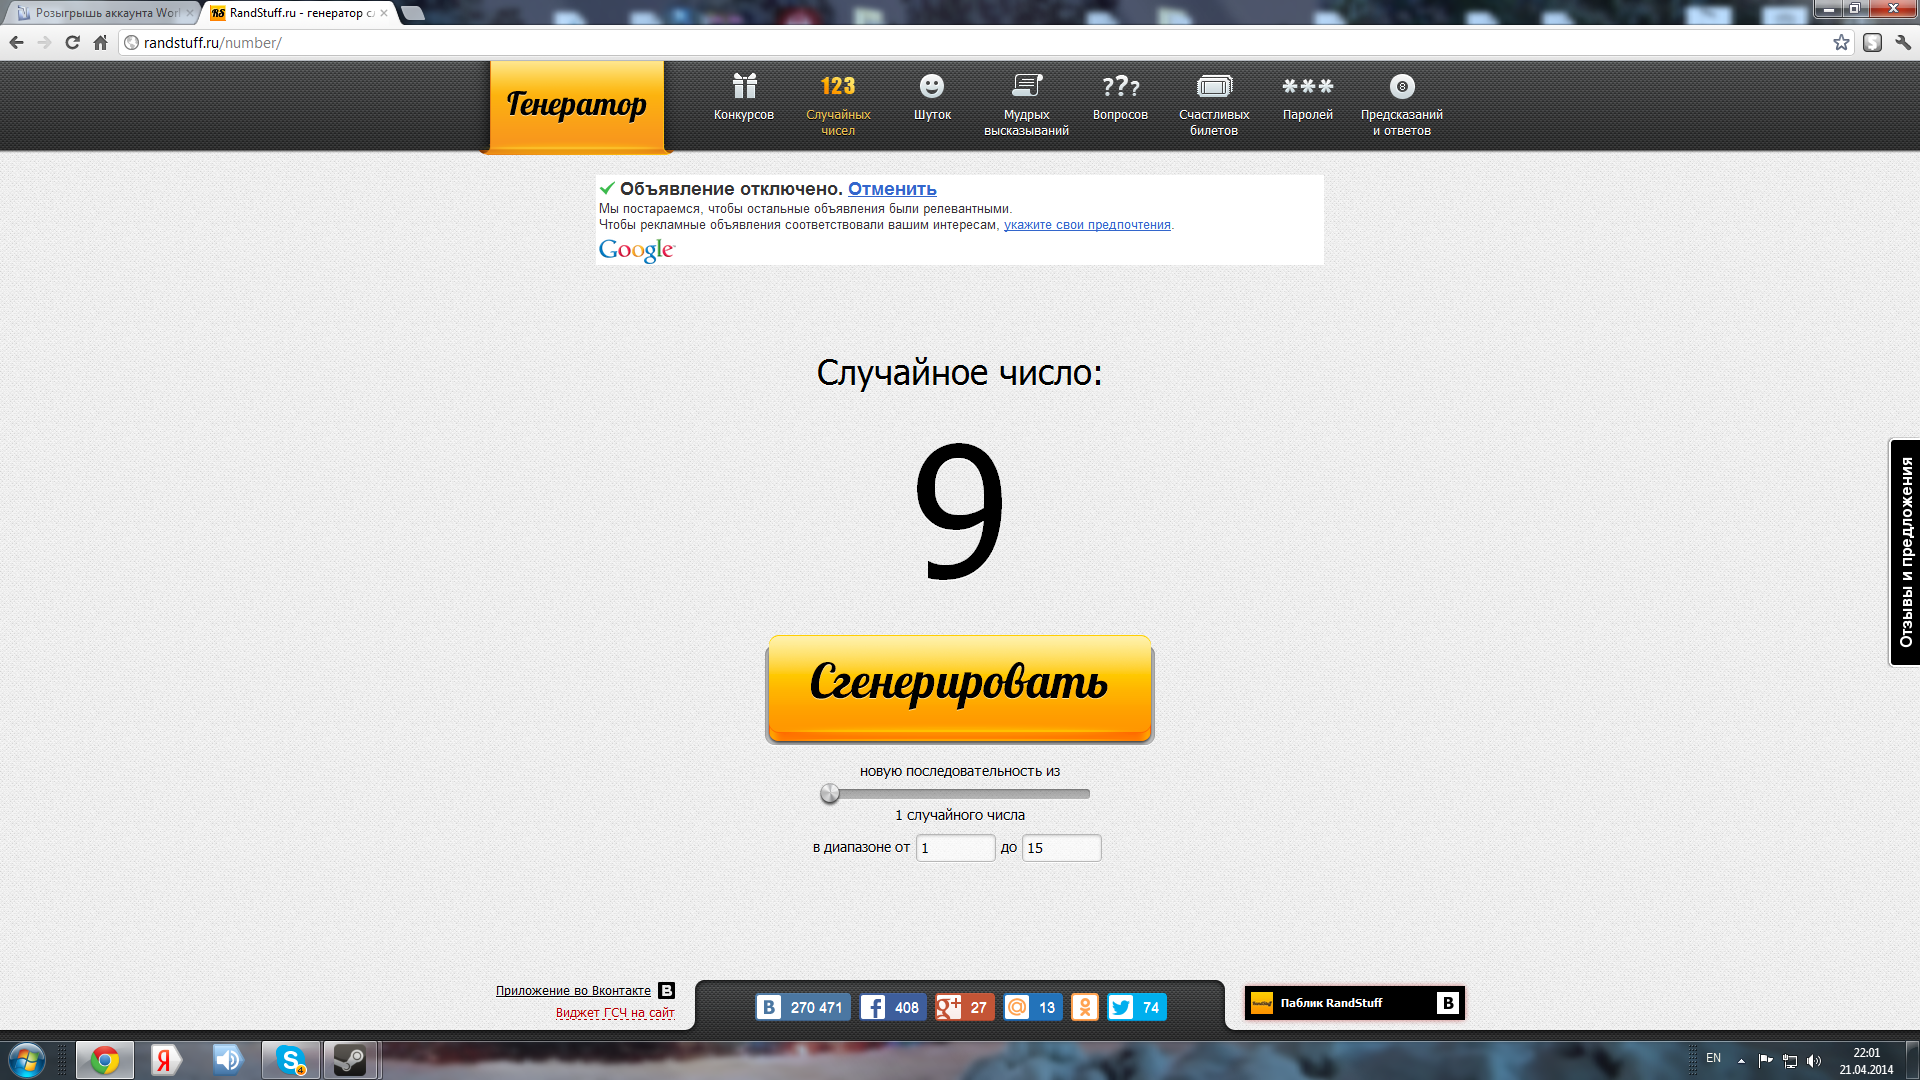
Task: Share via Google Plus button 27
Action: pos(965,1007)
